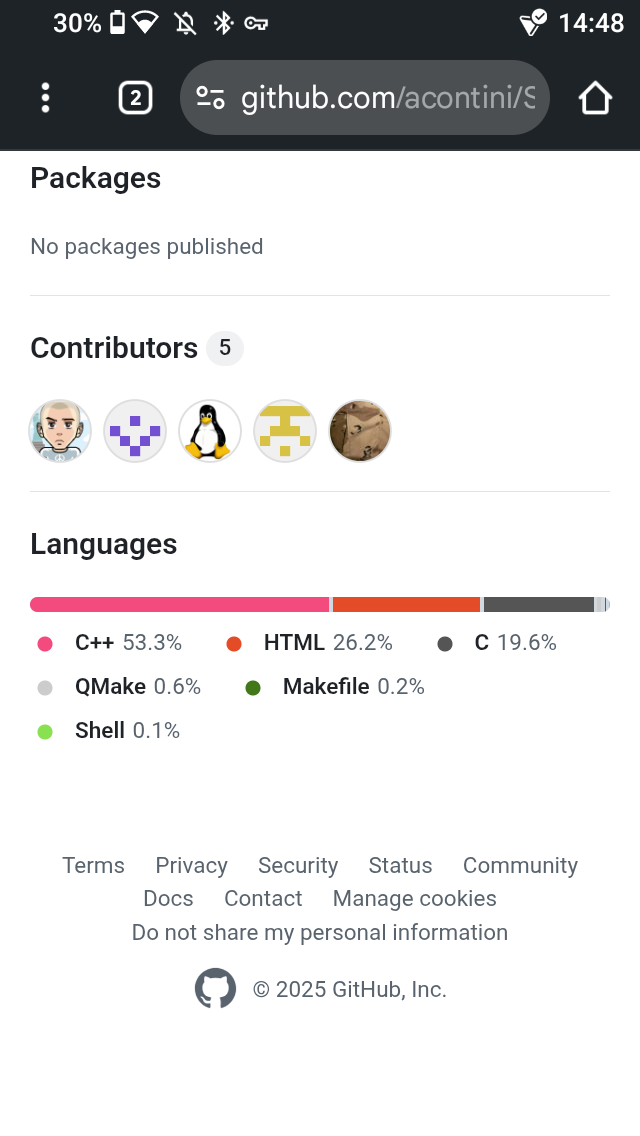Click the green Shell language dot
This screenshot has height=1136, width=640.
(x=44, y=731)
